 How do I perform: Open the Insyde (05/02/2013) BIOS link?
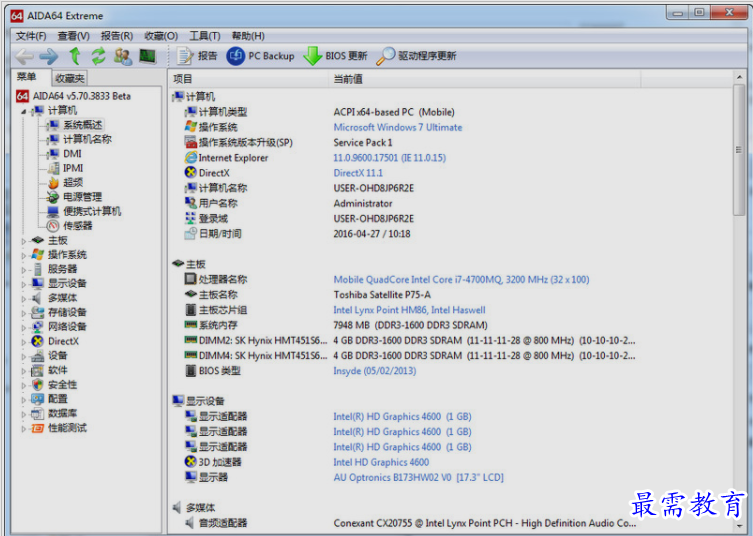(x=375, y=371)
